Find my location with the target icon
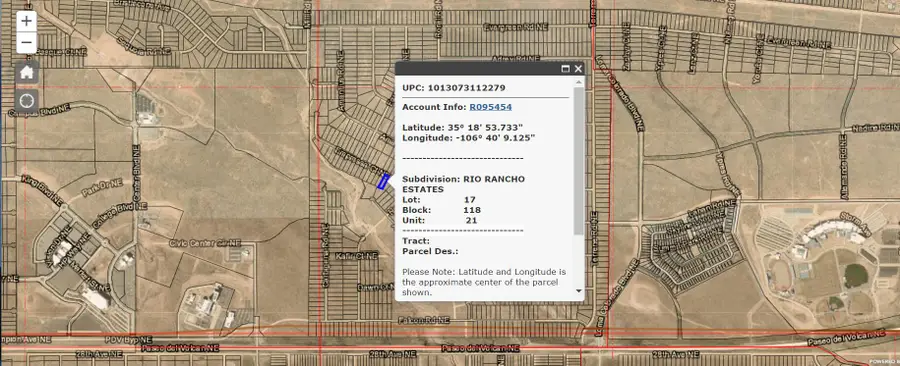Image resolution: width=900 pixels, height=366 pixels. [x=26, y=101]
